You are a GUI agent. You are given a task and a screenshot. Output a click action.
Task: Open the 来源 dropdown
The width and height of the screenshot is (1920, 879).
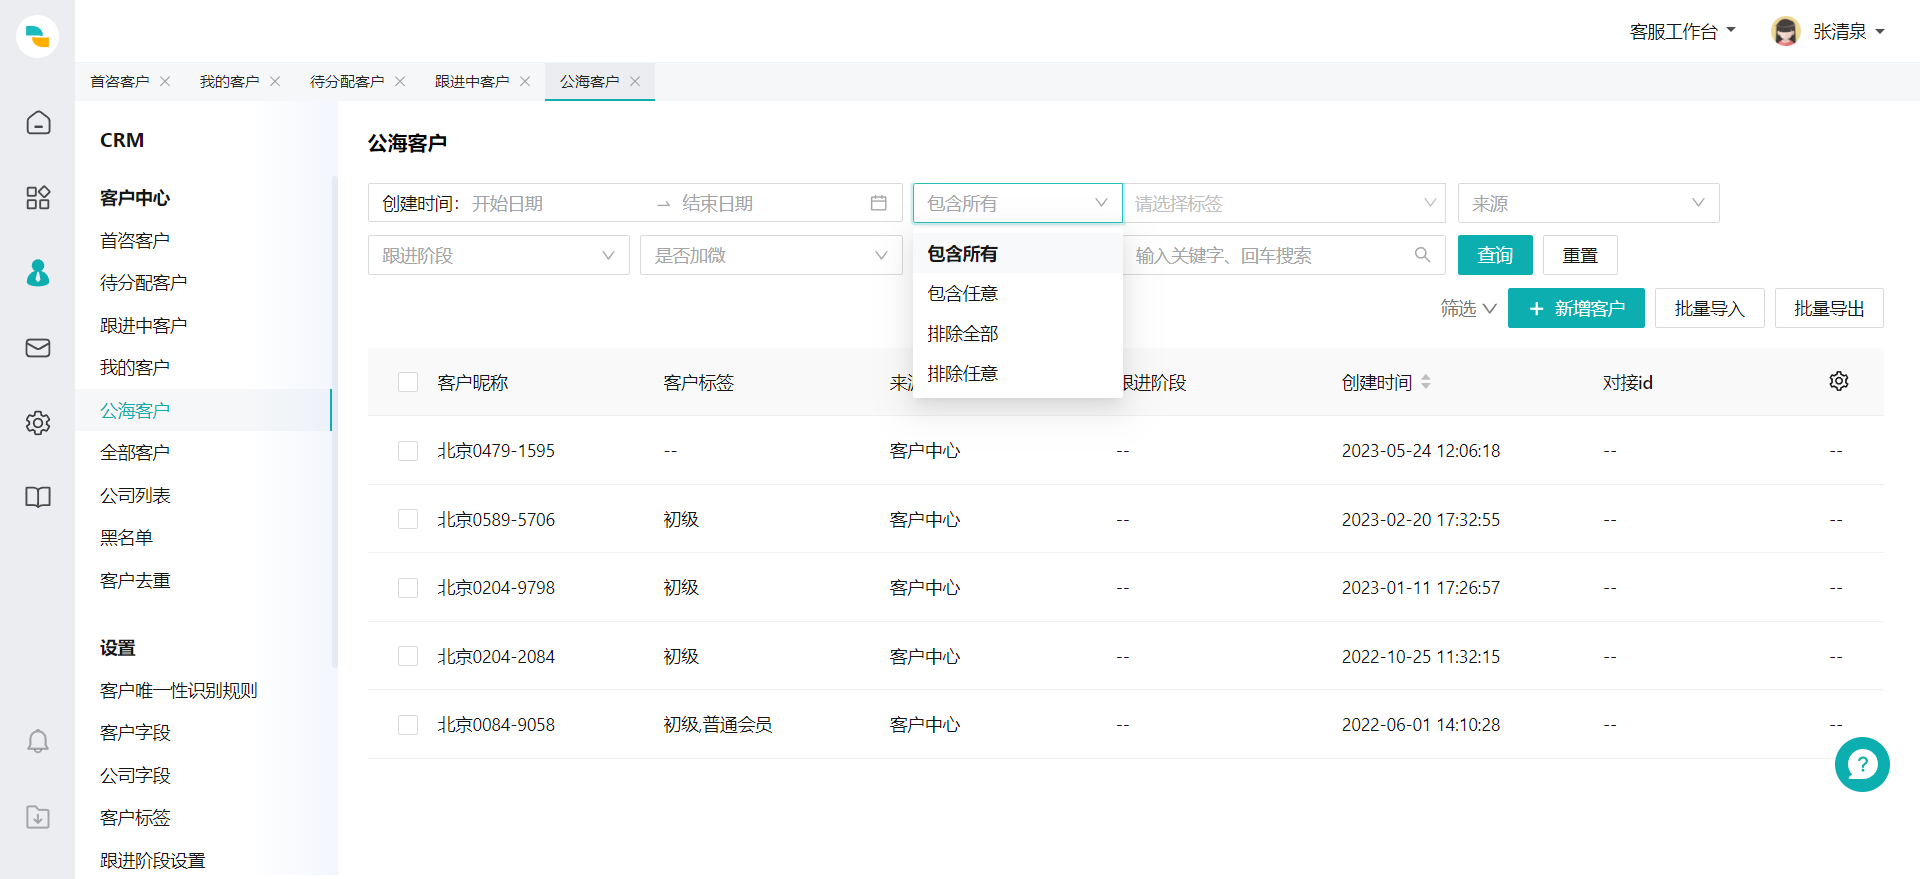click(x=1588, y=203)
